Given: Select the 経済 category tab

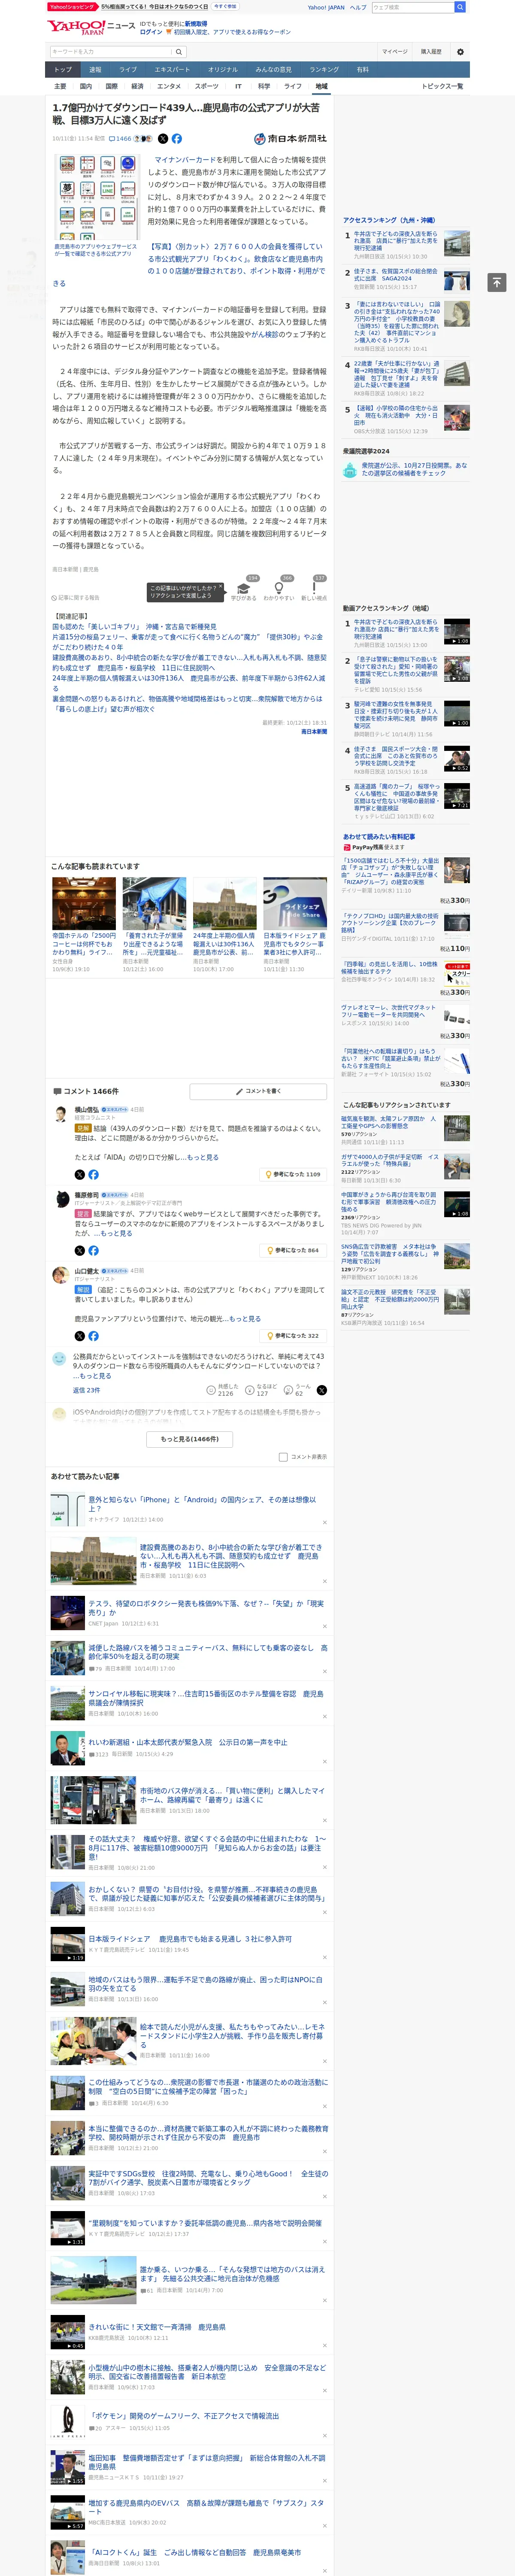Looking at the screenshot, I should pyautogui.click(x=137, y=87).
